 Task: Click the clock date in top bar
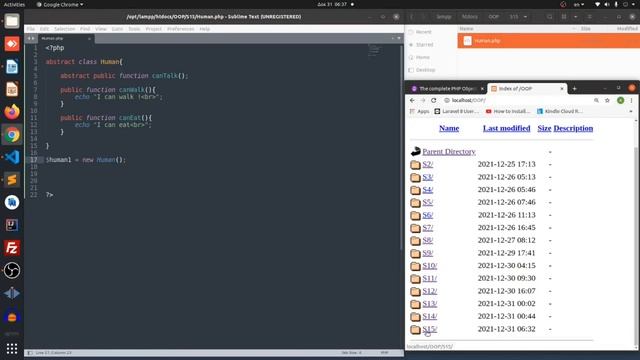[x=332, y=4]
